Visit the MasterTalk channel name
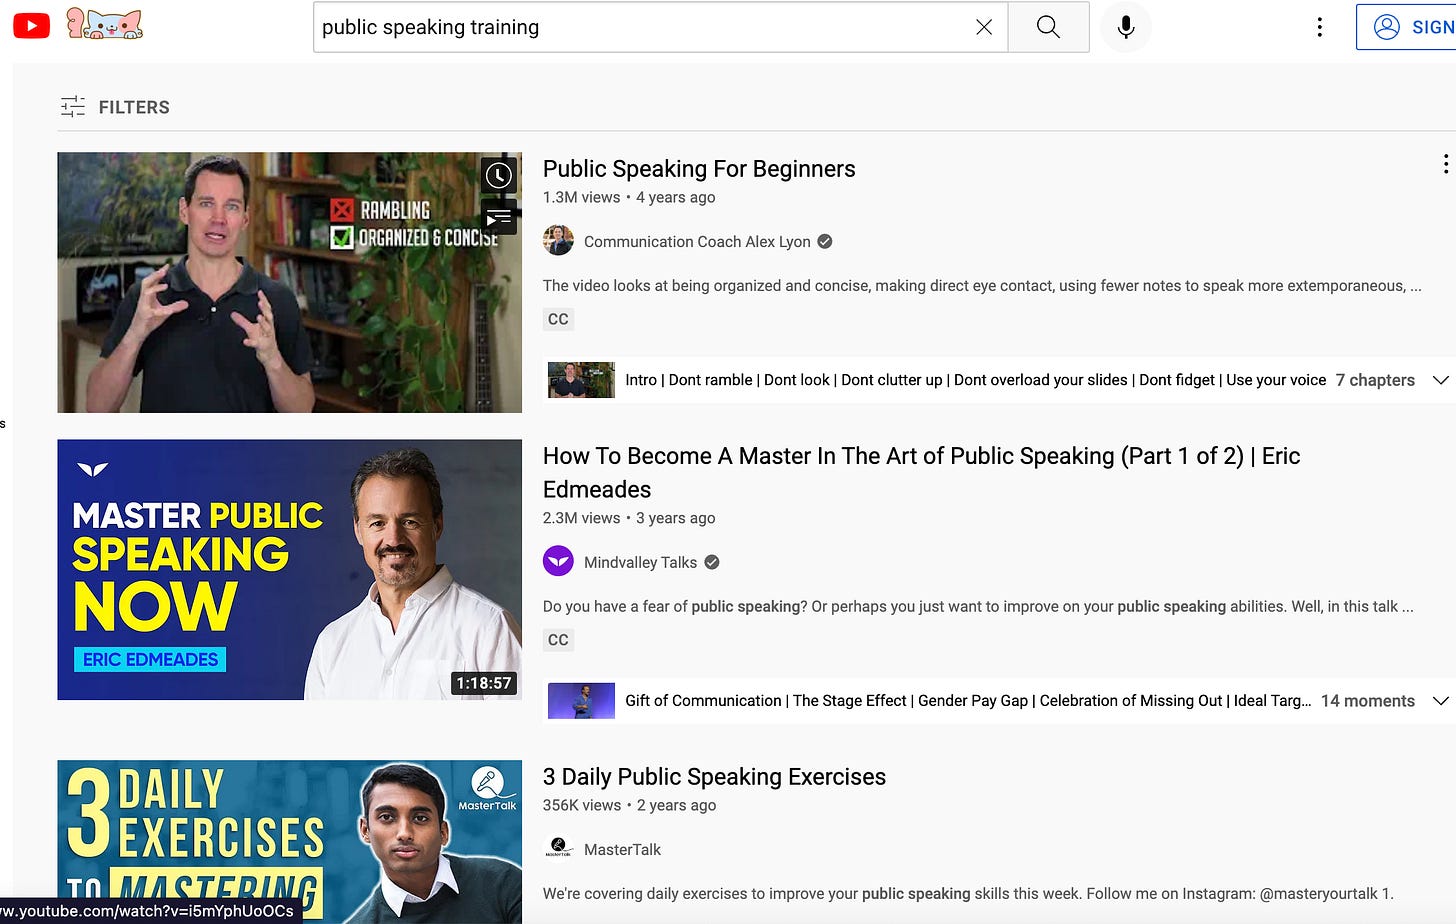This screenshot has height=924, width=1456. pyautogui.click(x=622, y=849)
